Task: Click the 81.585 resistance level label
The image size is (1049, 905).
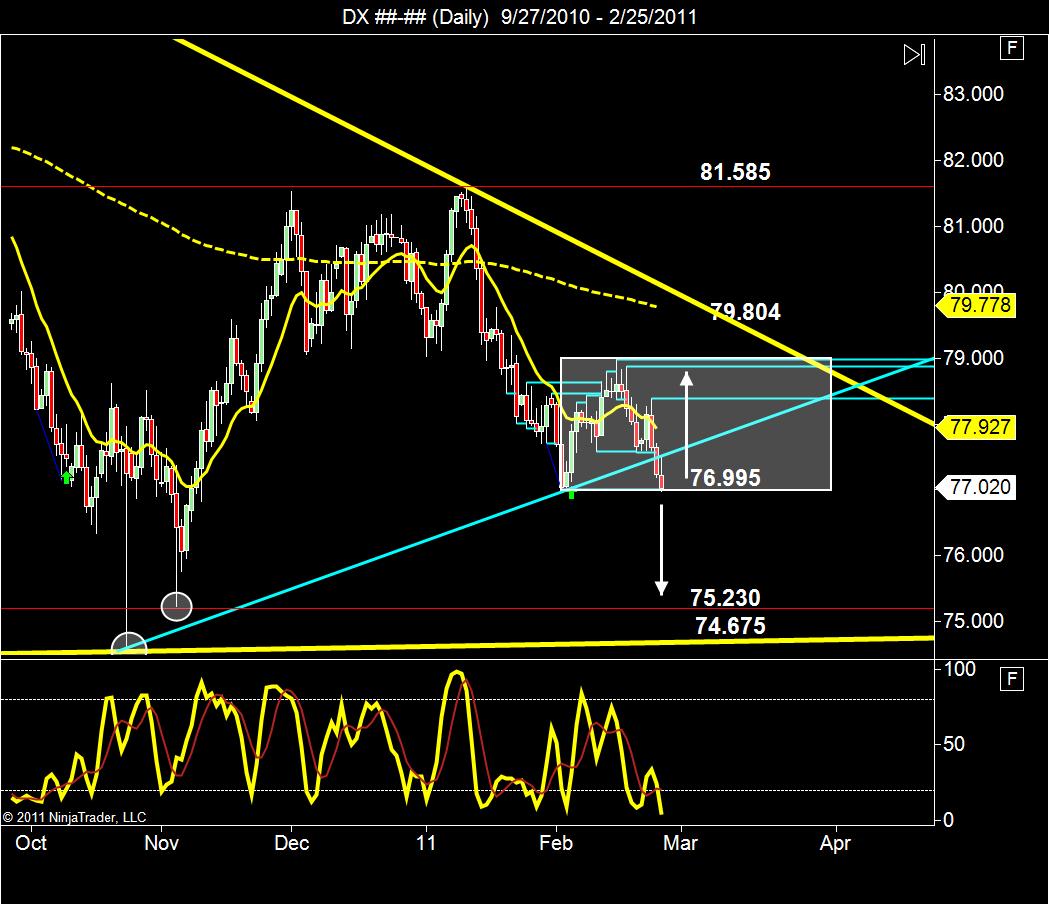Action: click(x=735, y=172)
